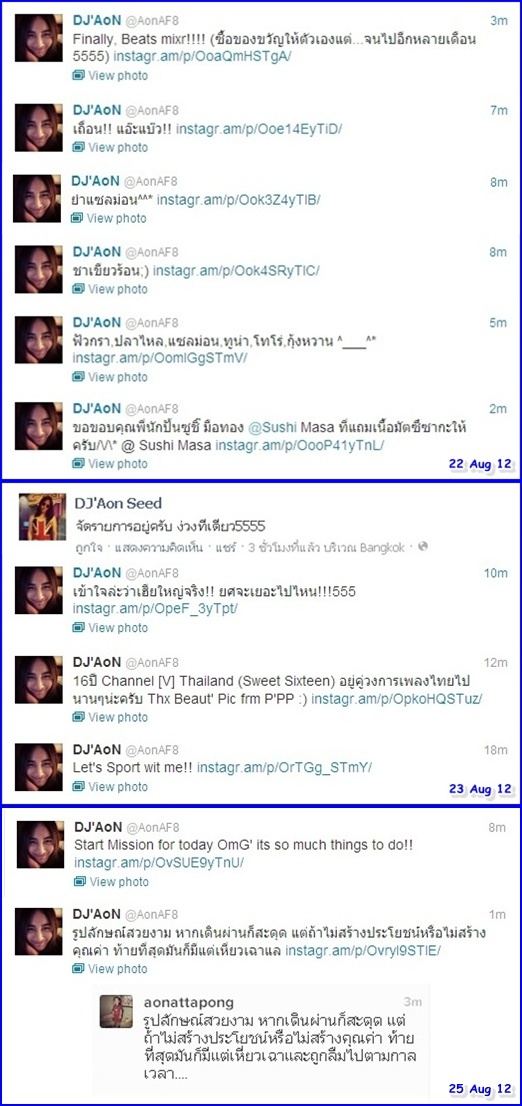Click photo icon under Let's Sport tweet
Screen dimensions: 522x1106
pos(79,786)
